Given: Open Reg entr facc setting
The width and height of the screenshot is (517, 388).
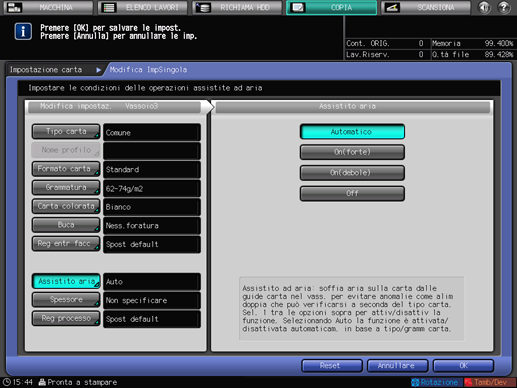Looking at the screenshot, I should 66,244.
